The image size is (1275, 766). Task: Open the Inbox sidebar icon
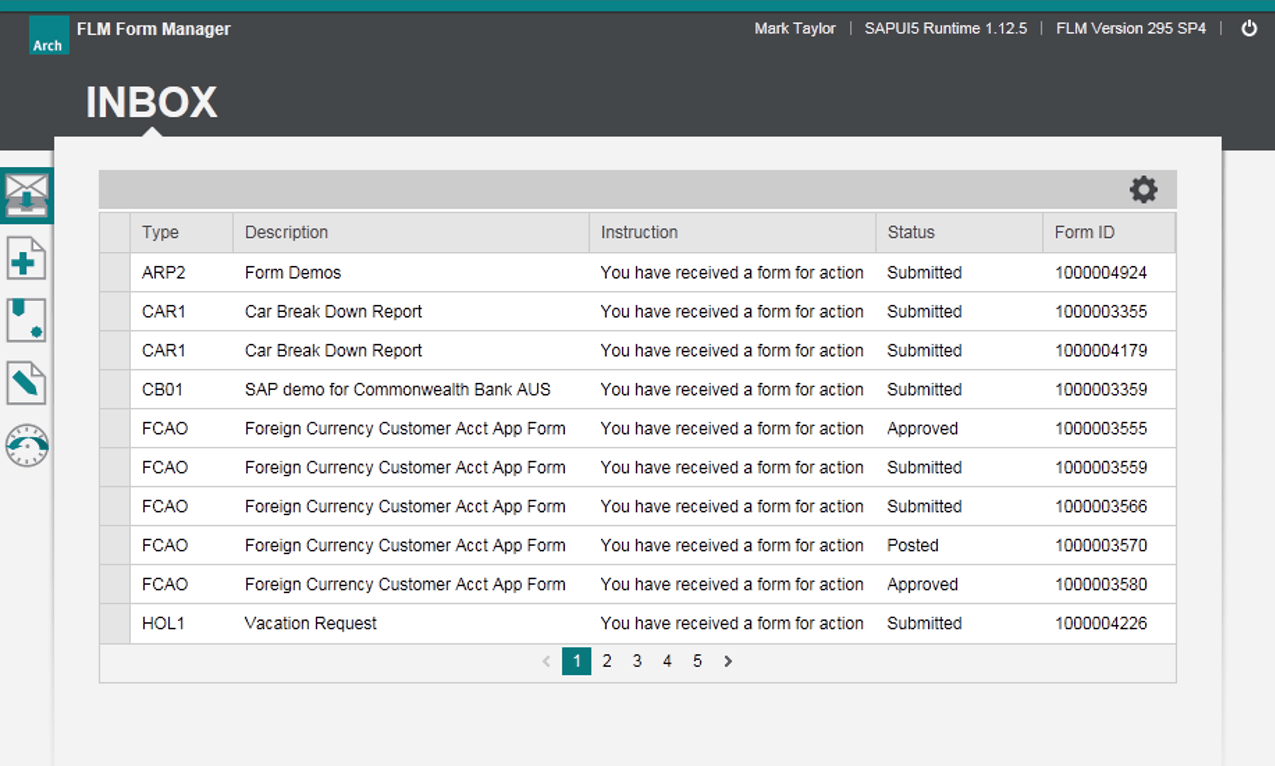click(27, 195)
